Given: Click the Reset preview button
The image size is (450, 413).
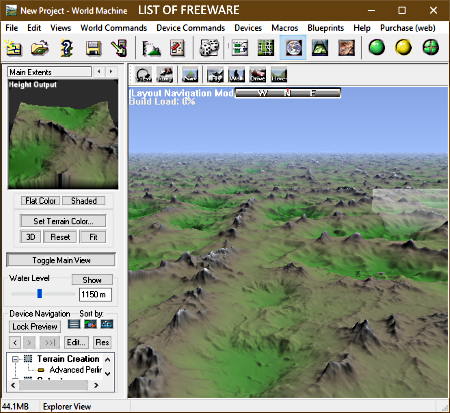Looking at the screenshot, I should click(60, 237).
